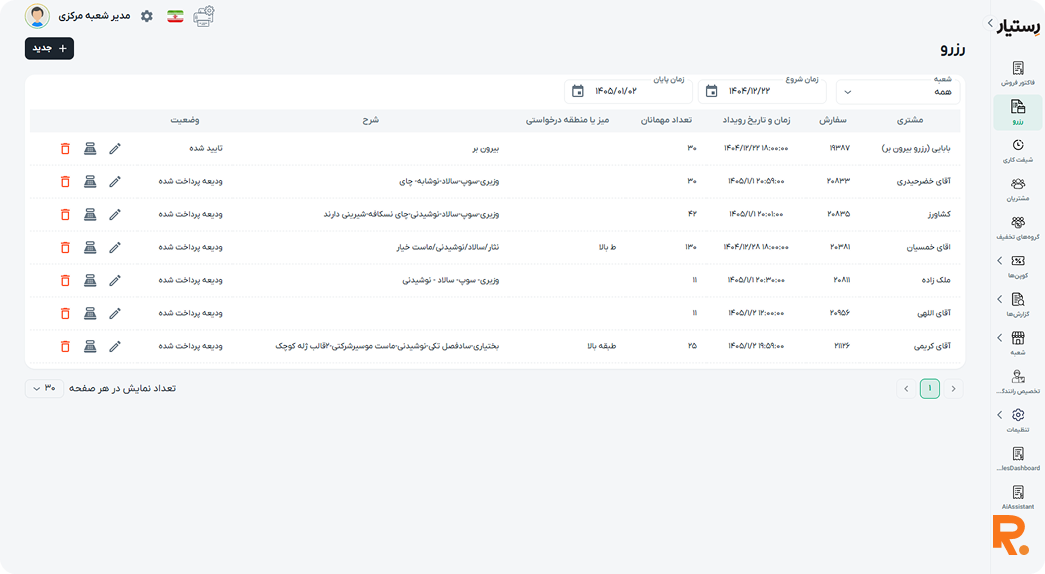Go to مشتریان in the sidebar
This screenshot has width=1045, height=574.
point(1018,189)
